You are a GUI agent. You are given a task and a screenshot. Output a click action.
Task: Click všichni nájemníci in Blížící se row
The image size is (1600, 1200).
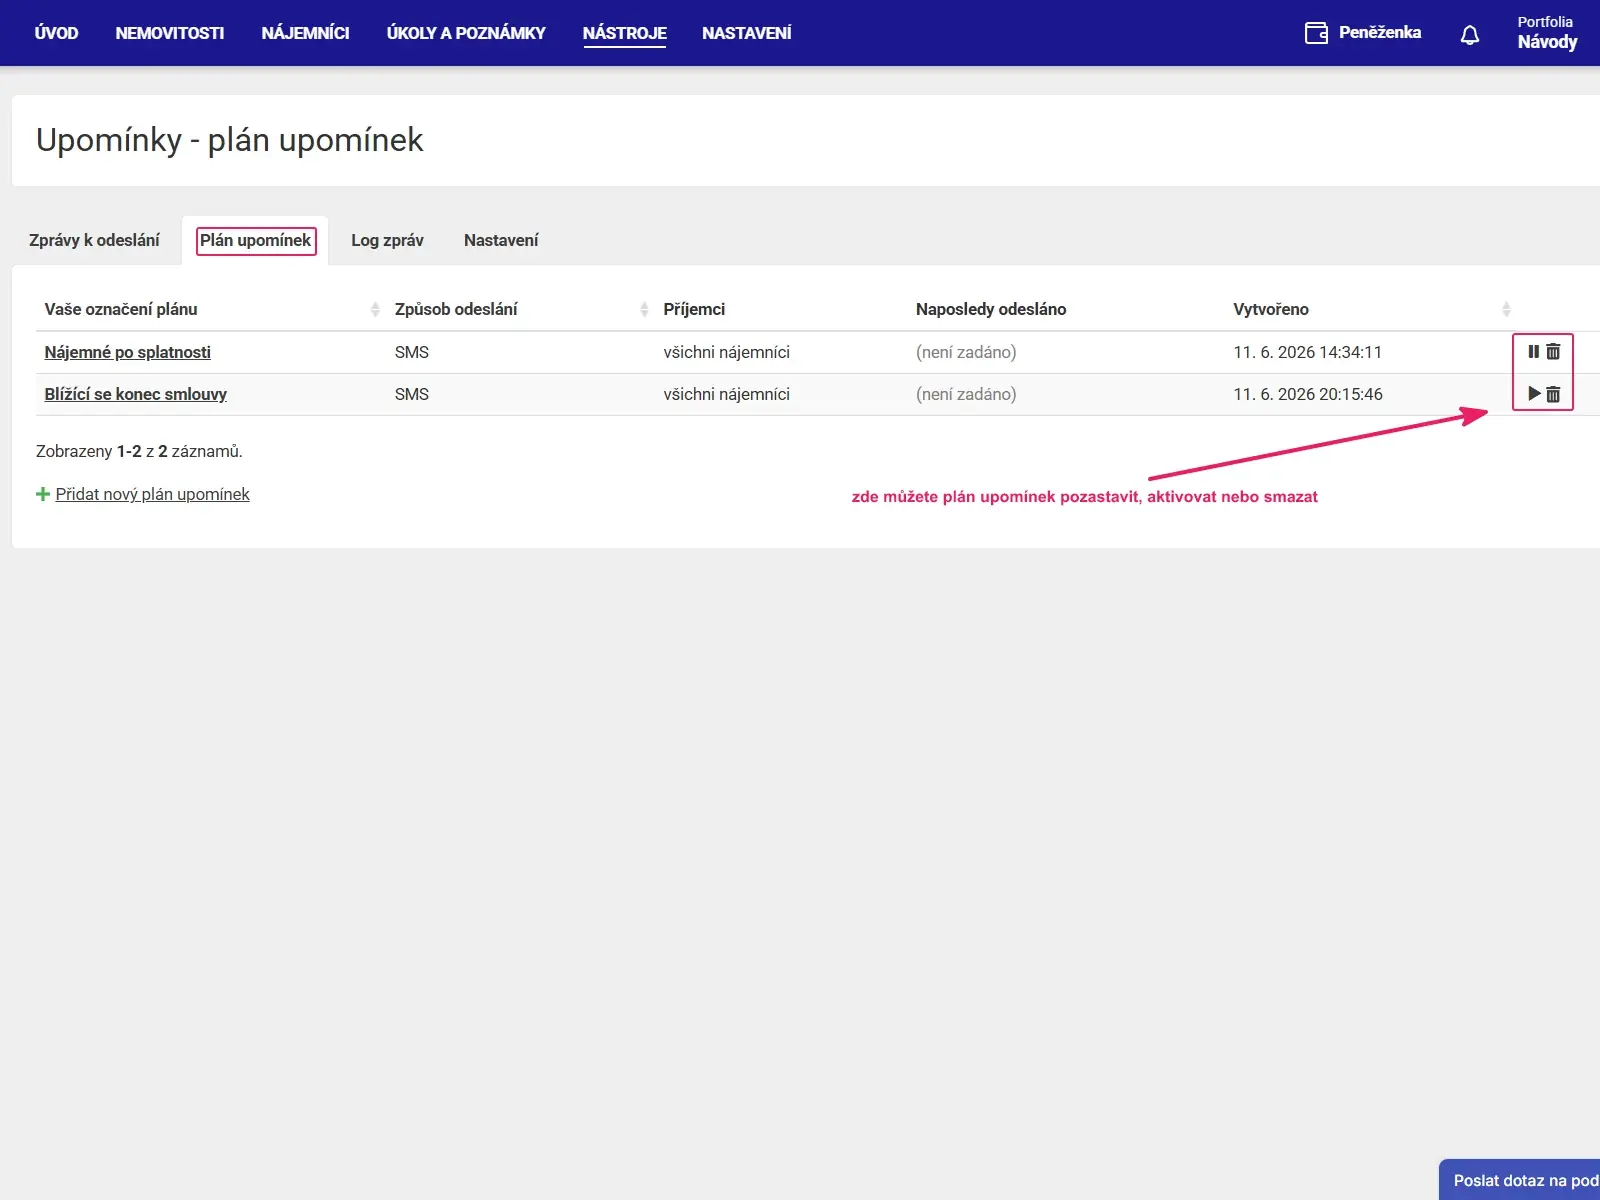(x=726, y=394)
